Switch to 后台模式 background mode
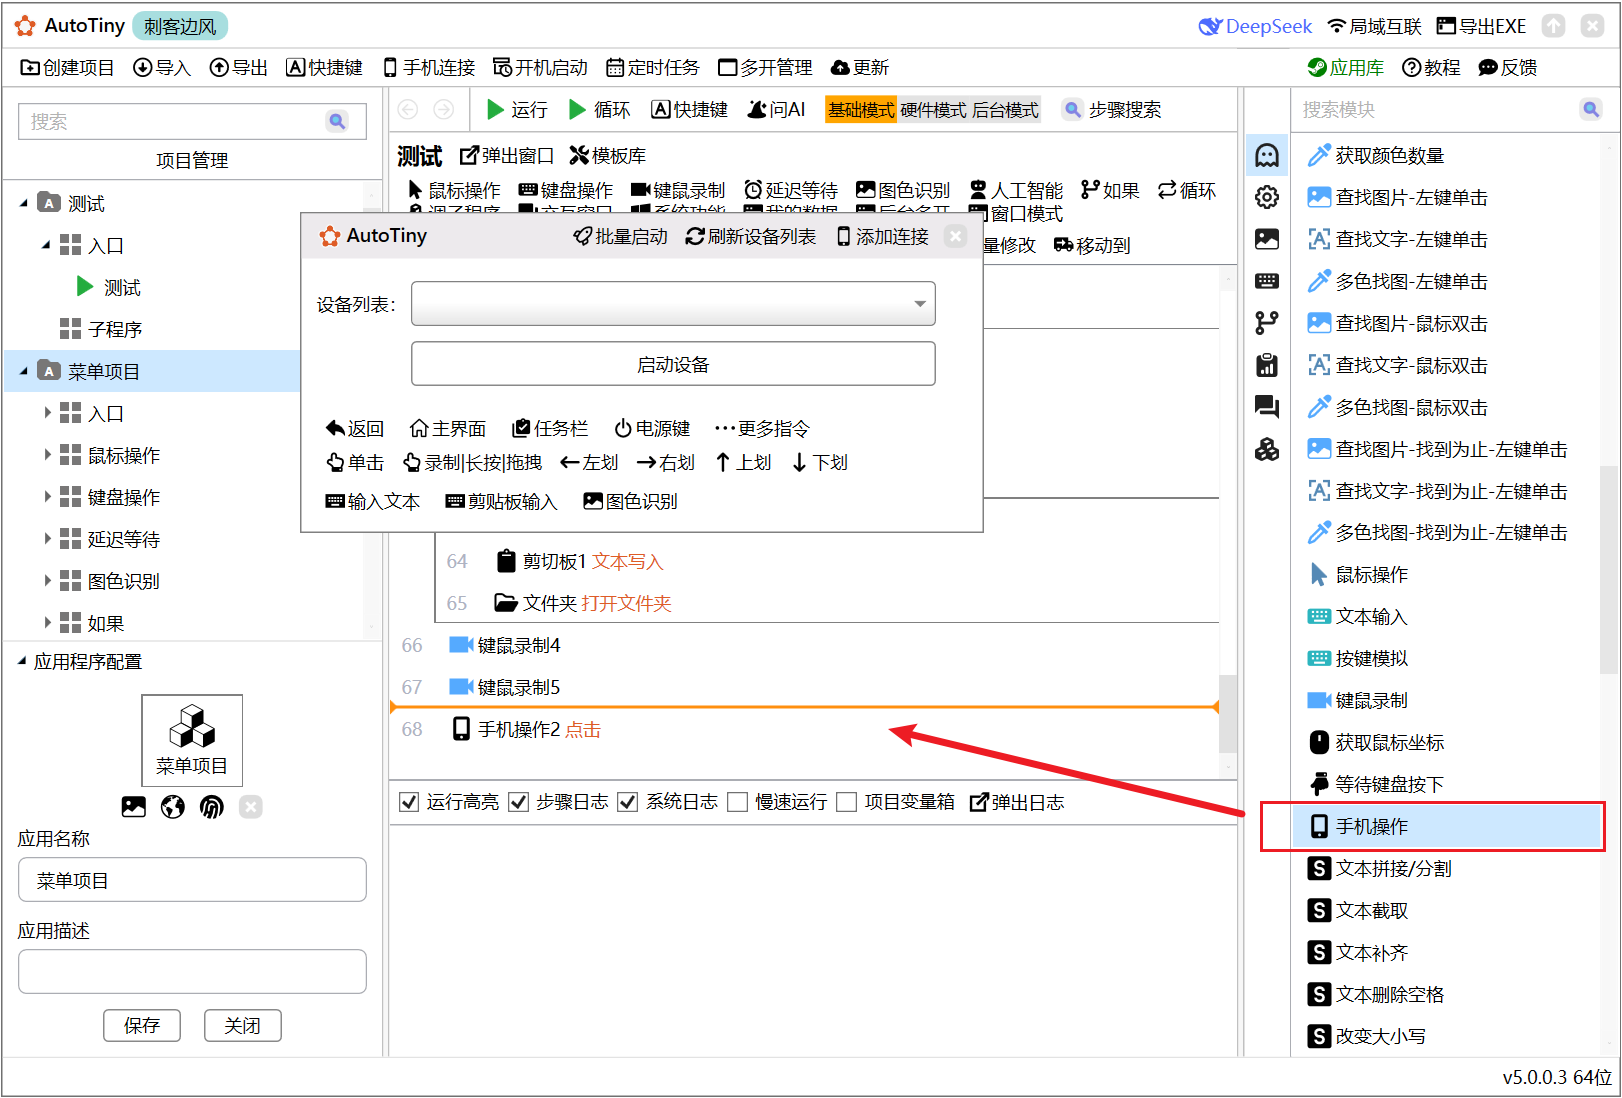Image resolution: width=1622 pixels, height=1098 pixels. click(1005, 110)
